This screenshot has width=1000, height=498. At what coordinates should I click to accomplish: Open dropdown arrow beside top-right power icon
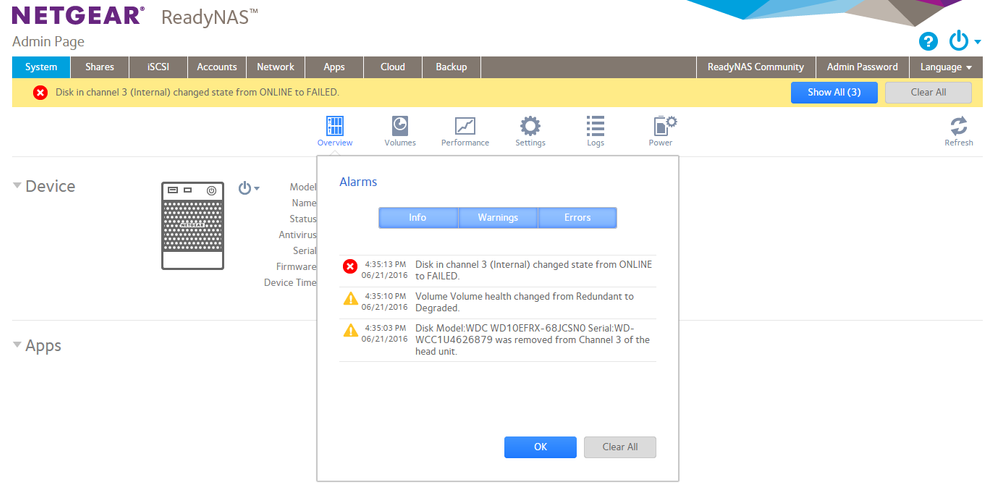tap(978, 43)
